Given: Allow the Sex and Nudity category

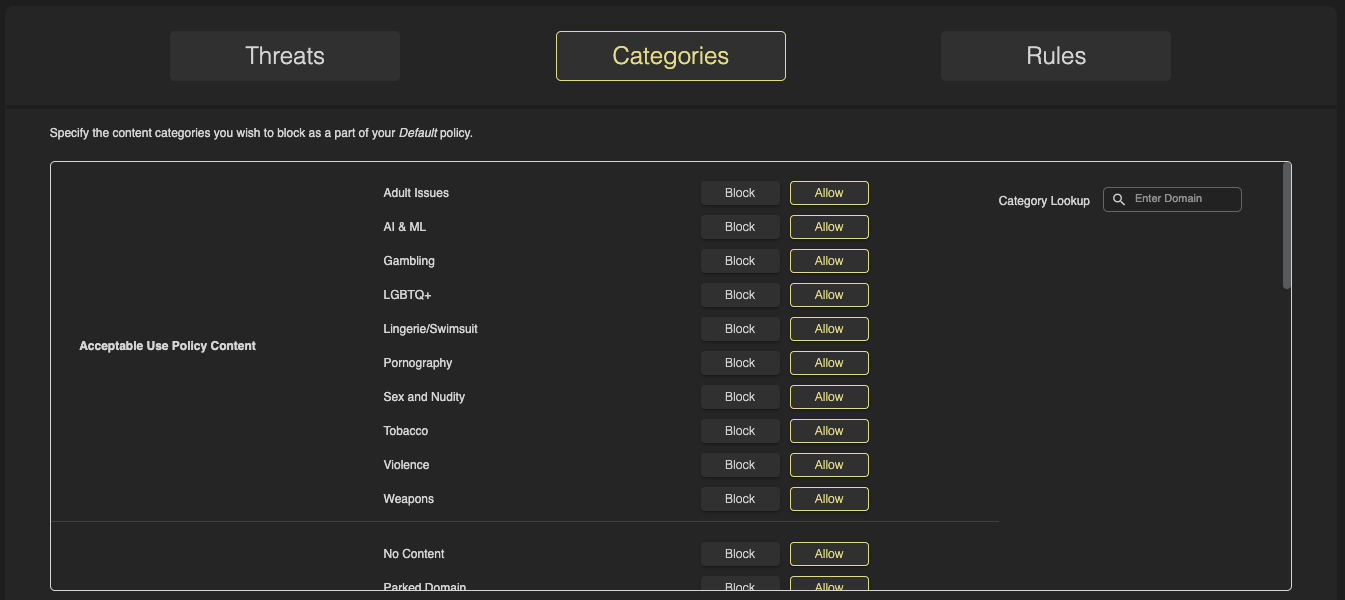Looking at the screenshot, I should (x=829, y=397).
